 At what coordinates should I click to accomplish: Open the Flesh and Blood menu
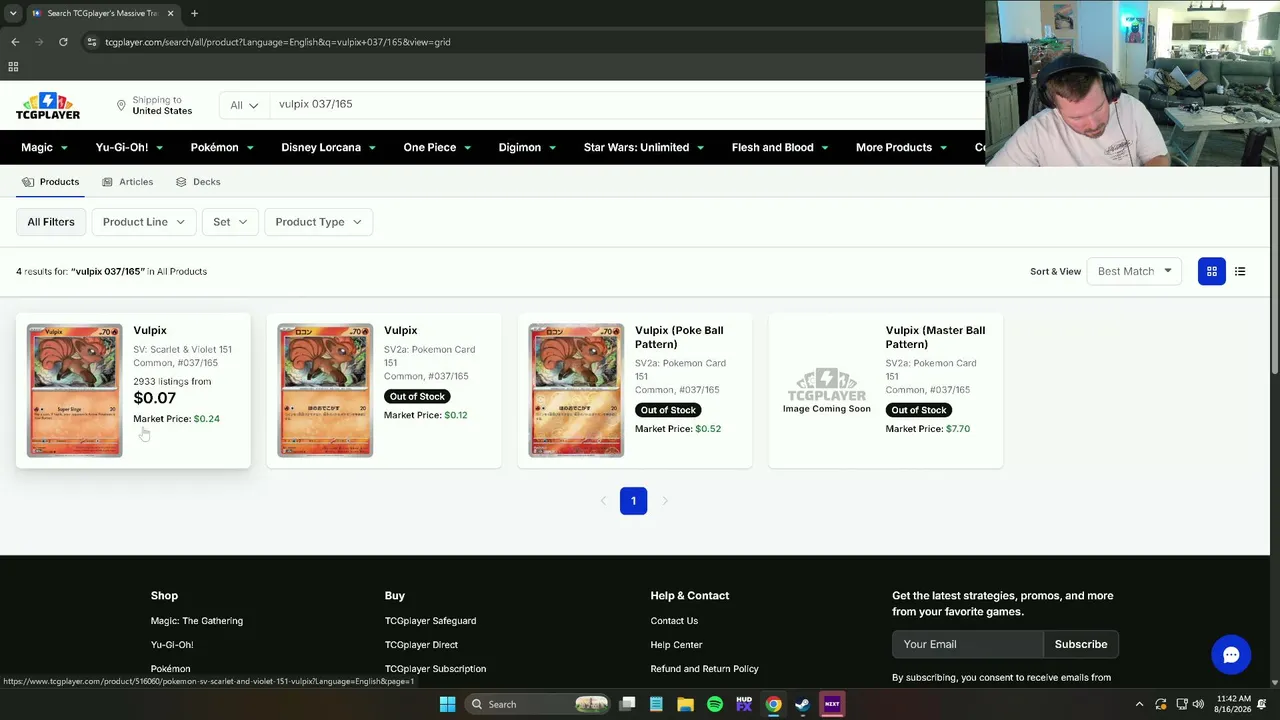[x=781, y=147]
